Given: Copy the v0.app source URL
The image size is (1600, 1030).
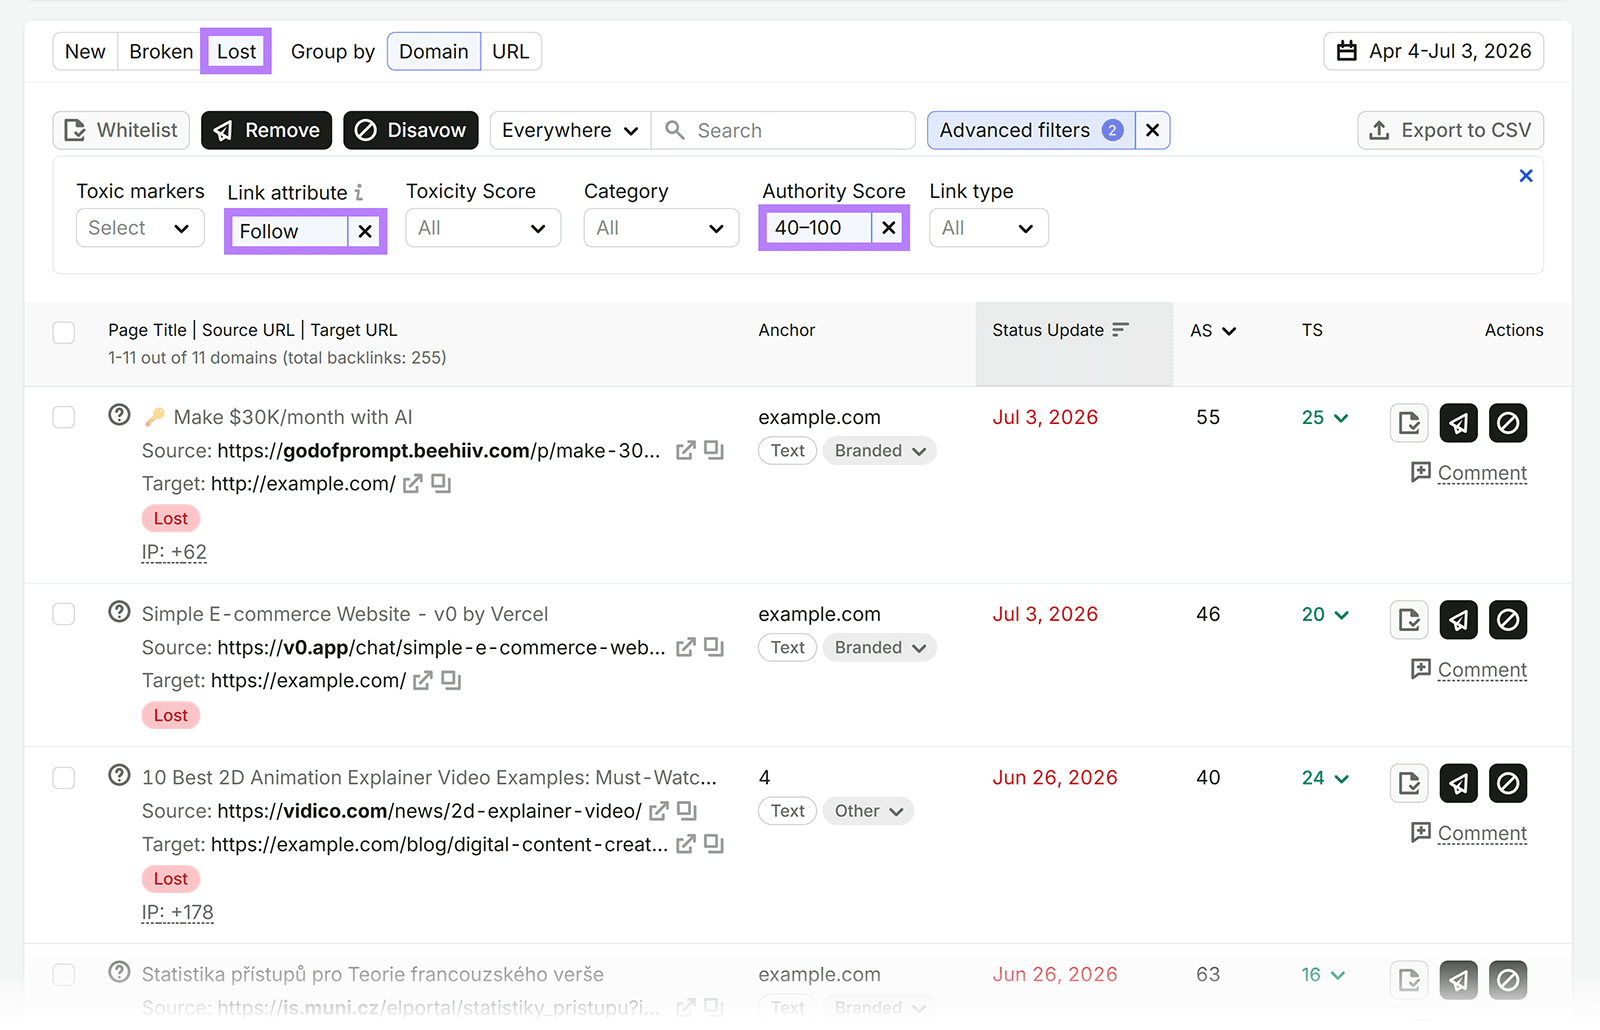Looking at the screenshot, I should (713, 647).
